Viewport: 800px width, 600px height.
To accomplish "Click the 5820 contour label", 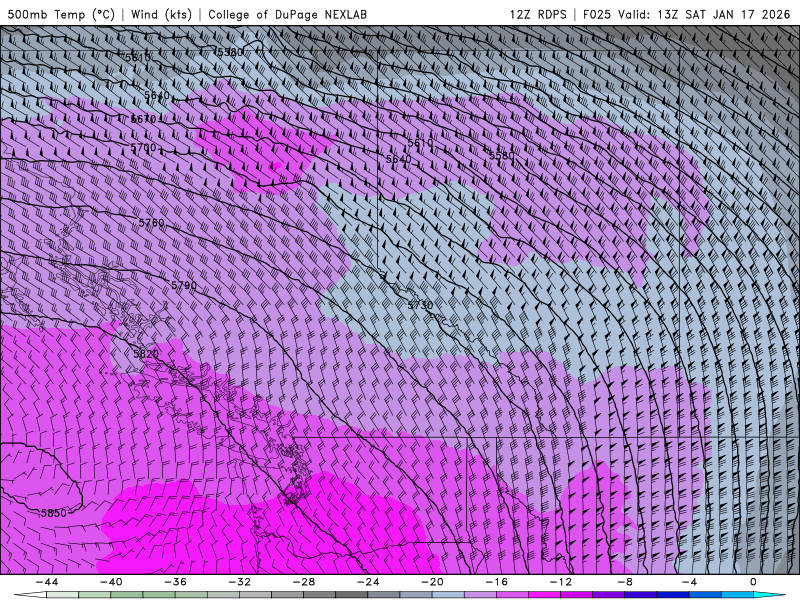I will pos(146,354).
